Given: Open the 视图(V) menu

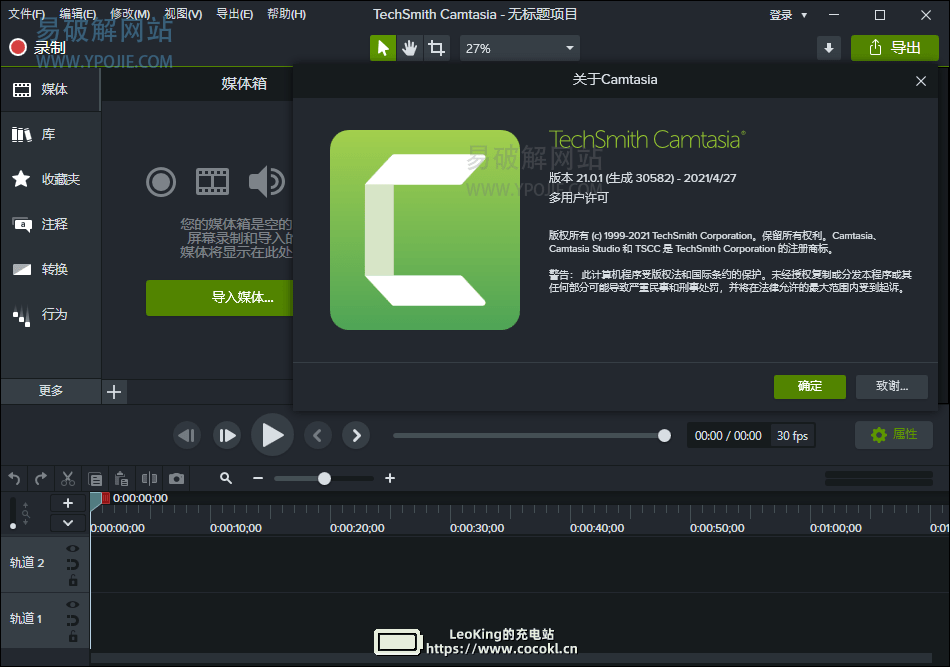Looking at the screenshot, I should 183,14.
